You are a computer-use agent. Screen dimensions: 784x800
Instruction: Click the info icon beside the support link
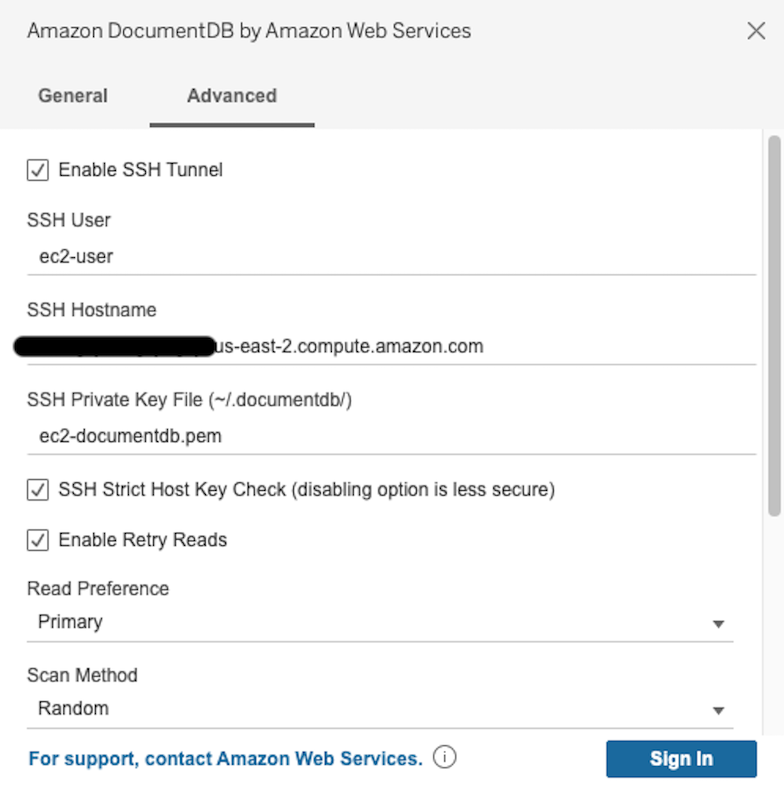coord(444,758)
